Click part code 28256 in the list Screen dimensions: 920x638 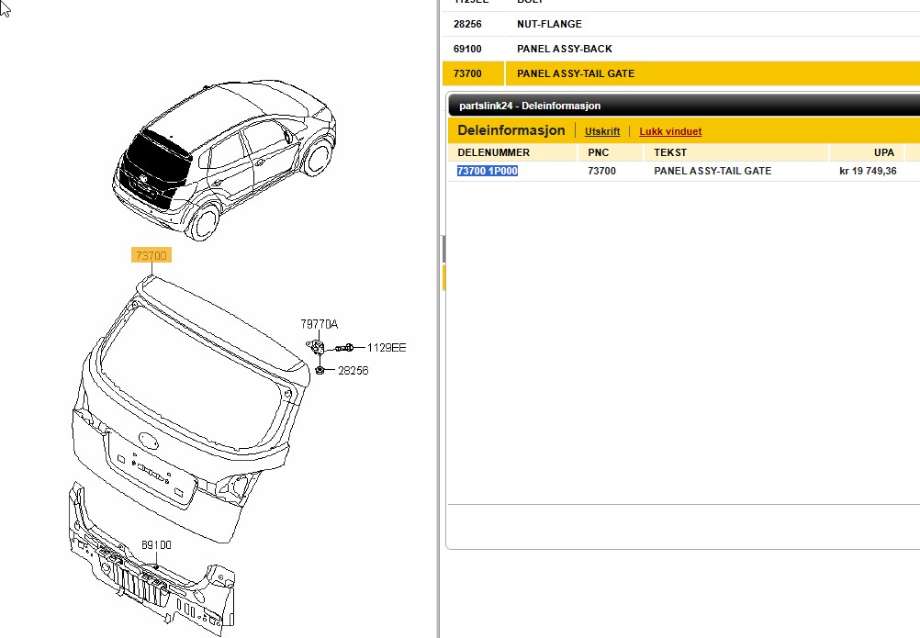tap(467, 24)
